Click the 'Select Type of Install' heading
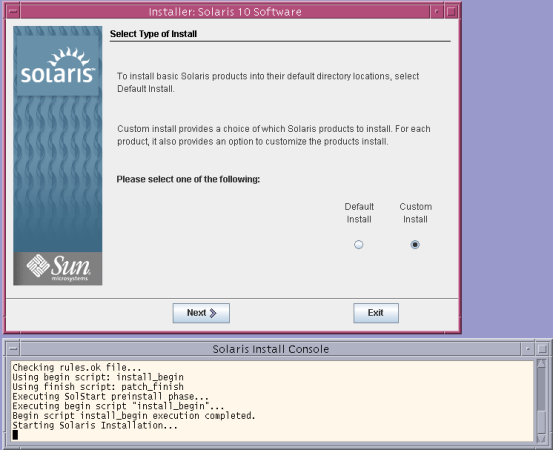Screen dimensions: 553x450 (x=153, y=34)
